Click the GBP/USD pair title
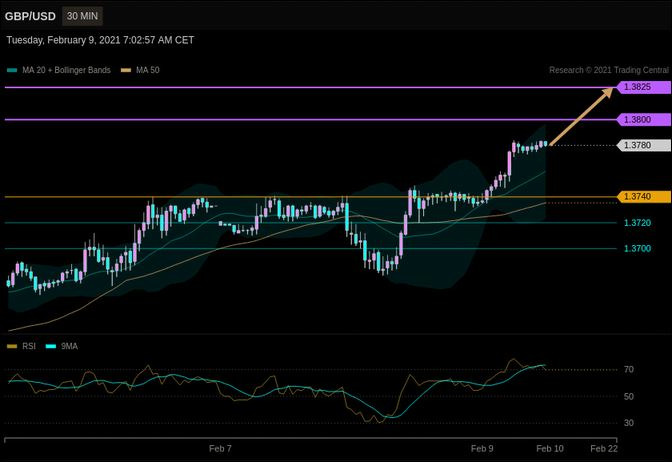 [30, 16]
